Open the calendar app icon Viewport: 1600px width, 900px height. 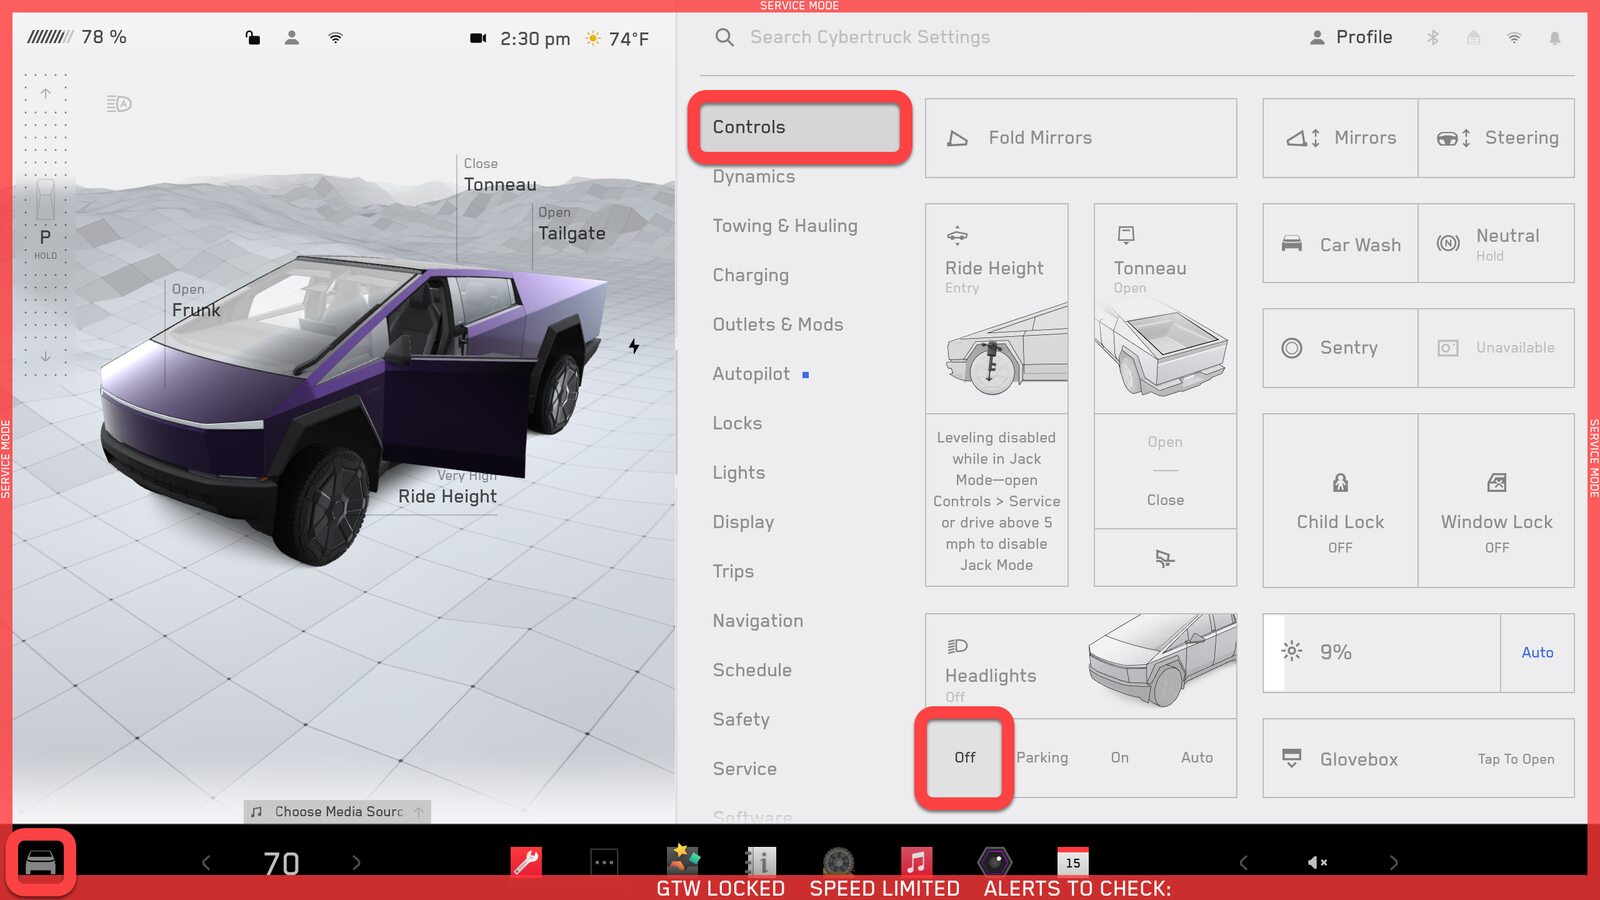click(x=1072, y=862)
